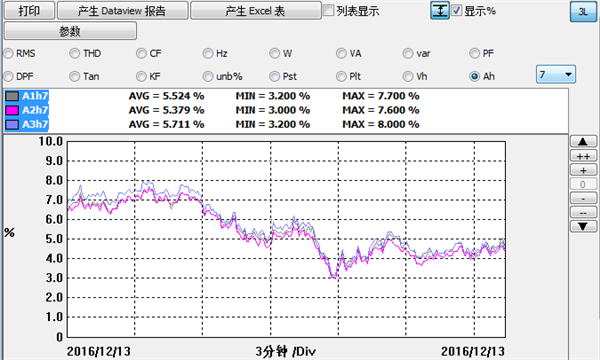This screenshot has width=600, height=360.
Task: Select the var radio button
Action: pos(408,54)
